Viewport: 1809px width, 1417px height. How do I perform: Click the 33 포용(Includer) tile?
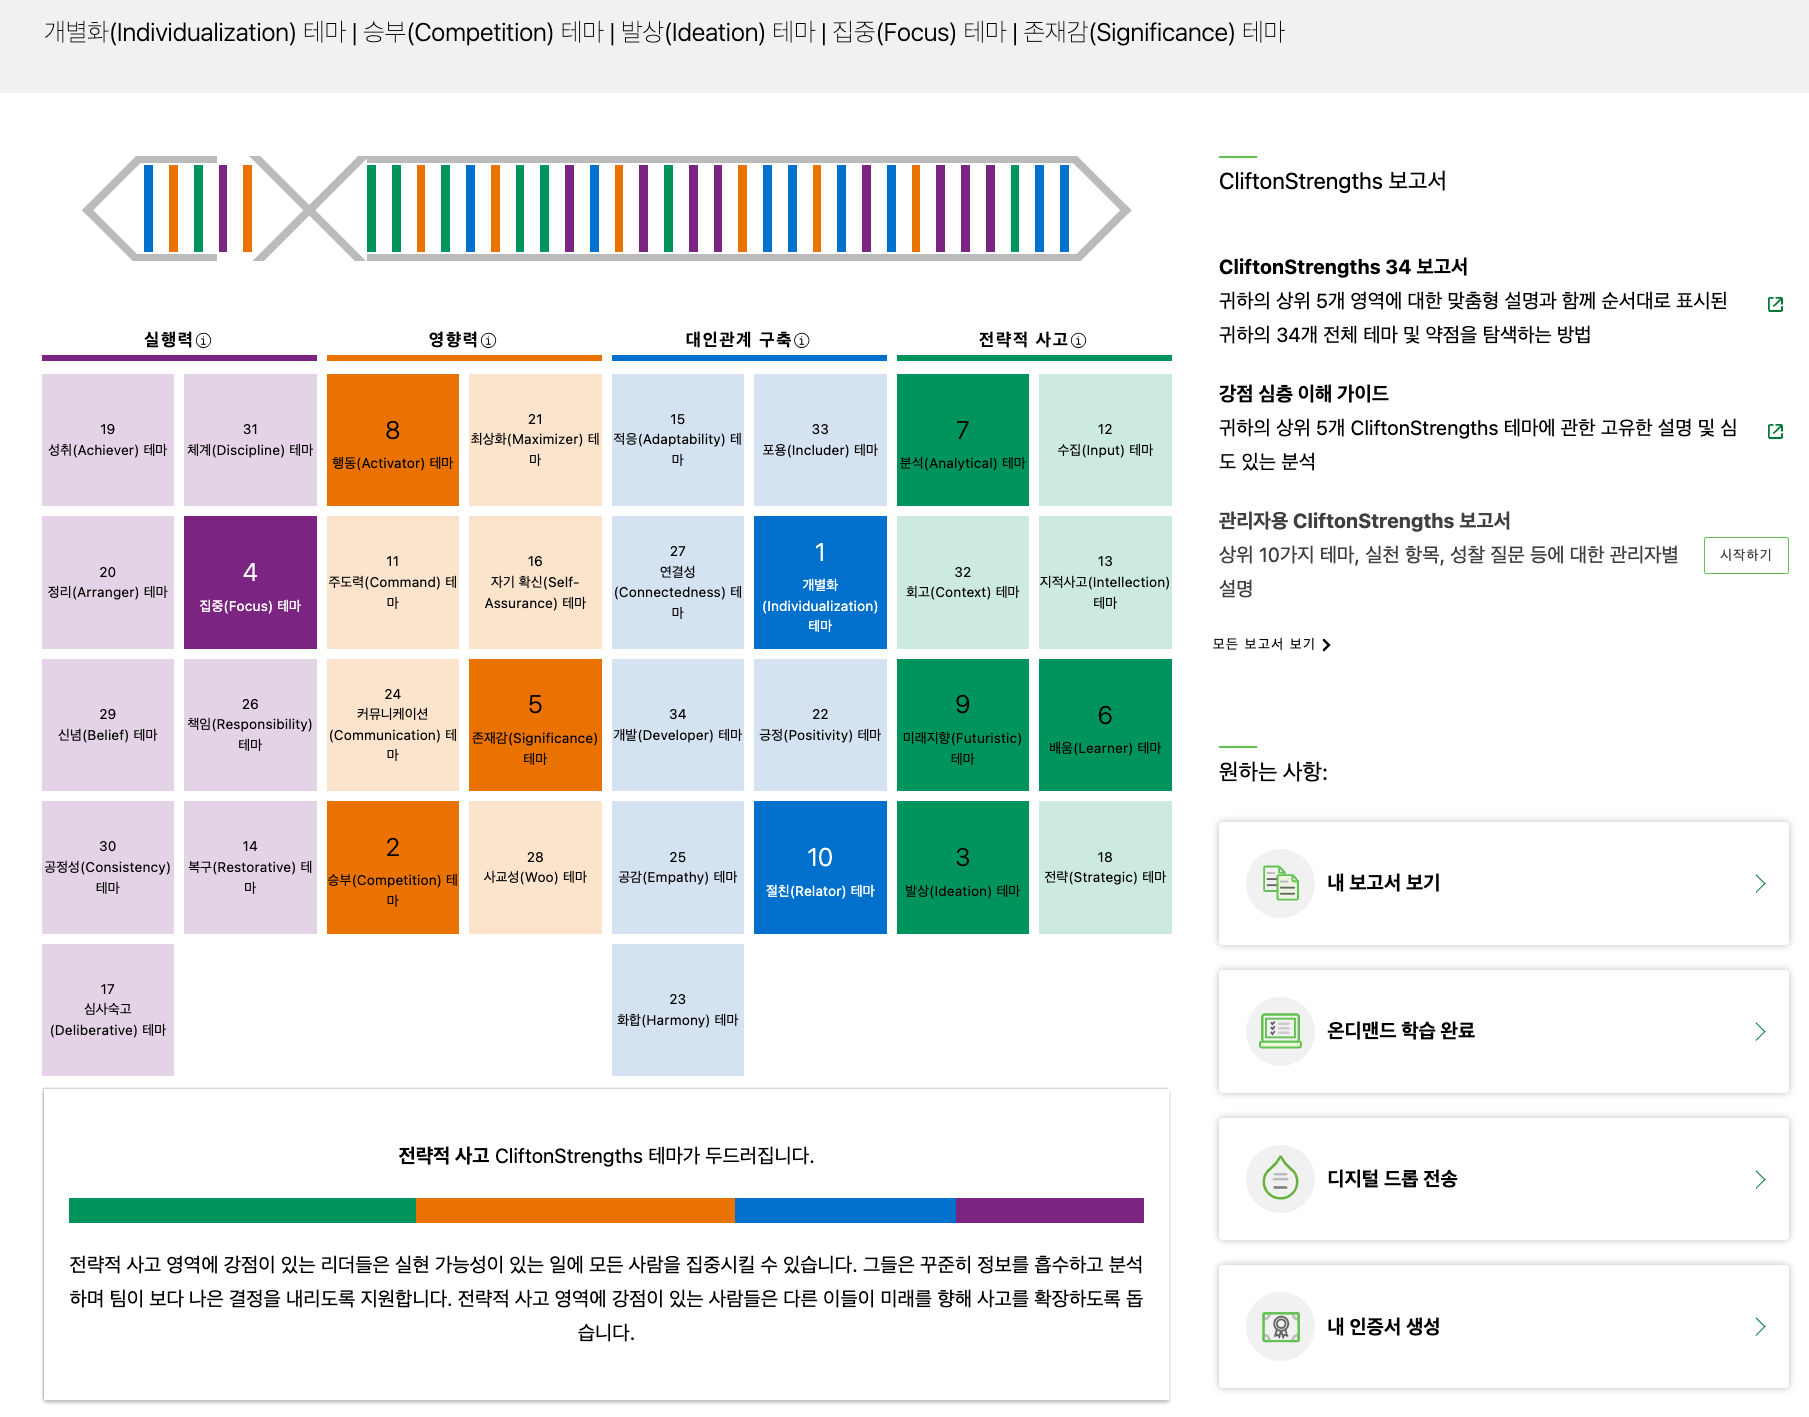[820, 440]
